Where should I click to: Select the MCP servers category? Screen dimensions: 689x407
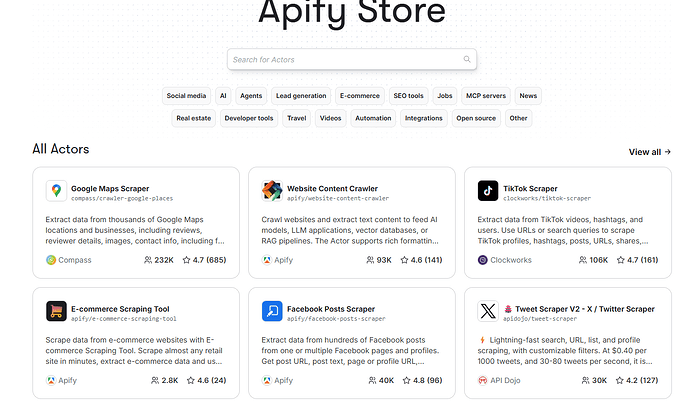487,96
